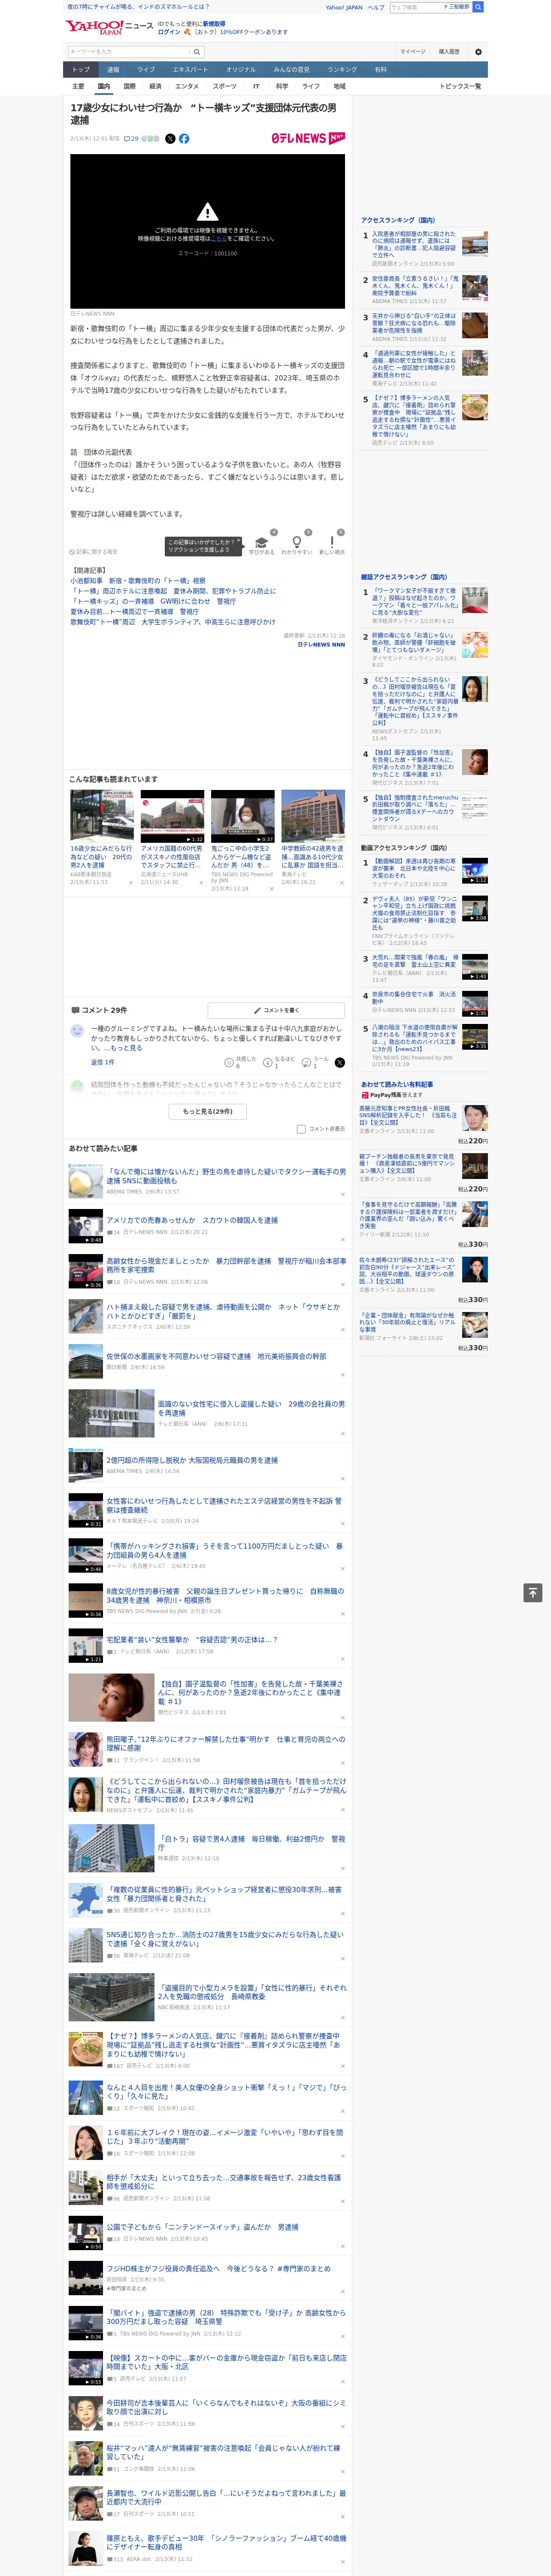Open the エキスパート tab
The image size is (551, 2576).
[190, 70]
